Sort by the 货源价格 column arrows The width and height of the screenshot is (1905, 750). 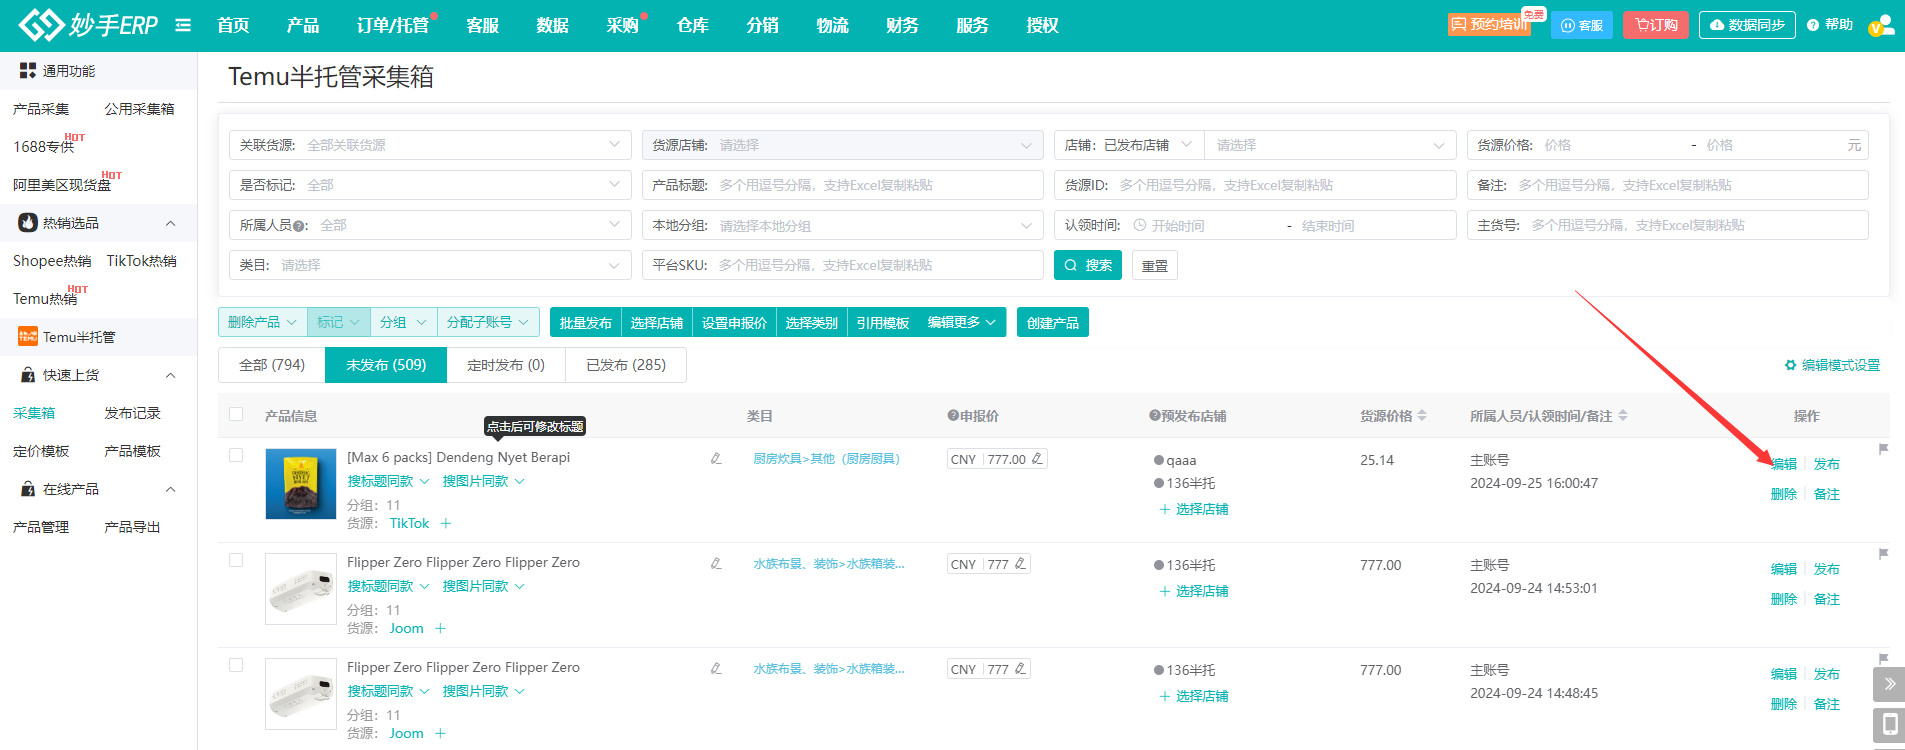point(1422,416)
